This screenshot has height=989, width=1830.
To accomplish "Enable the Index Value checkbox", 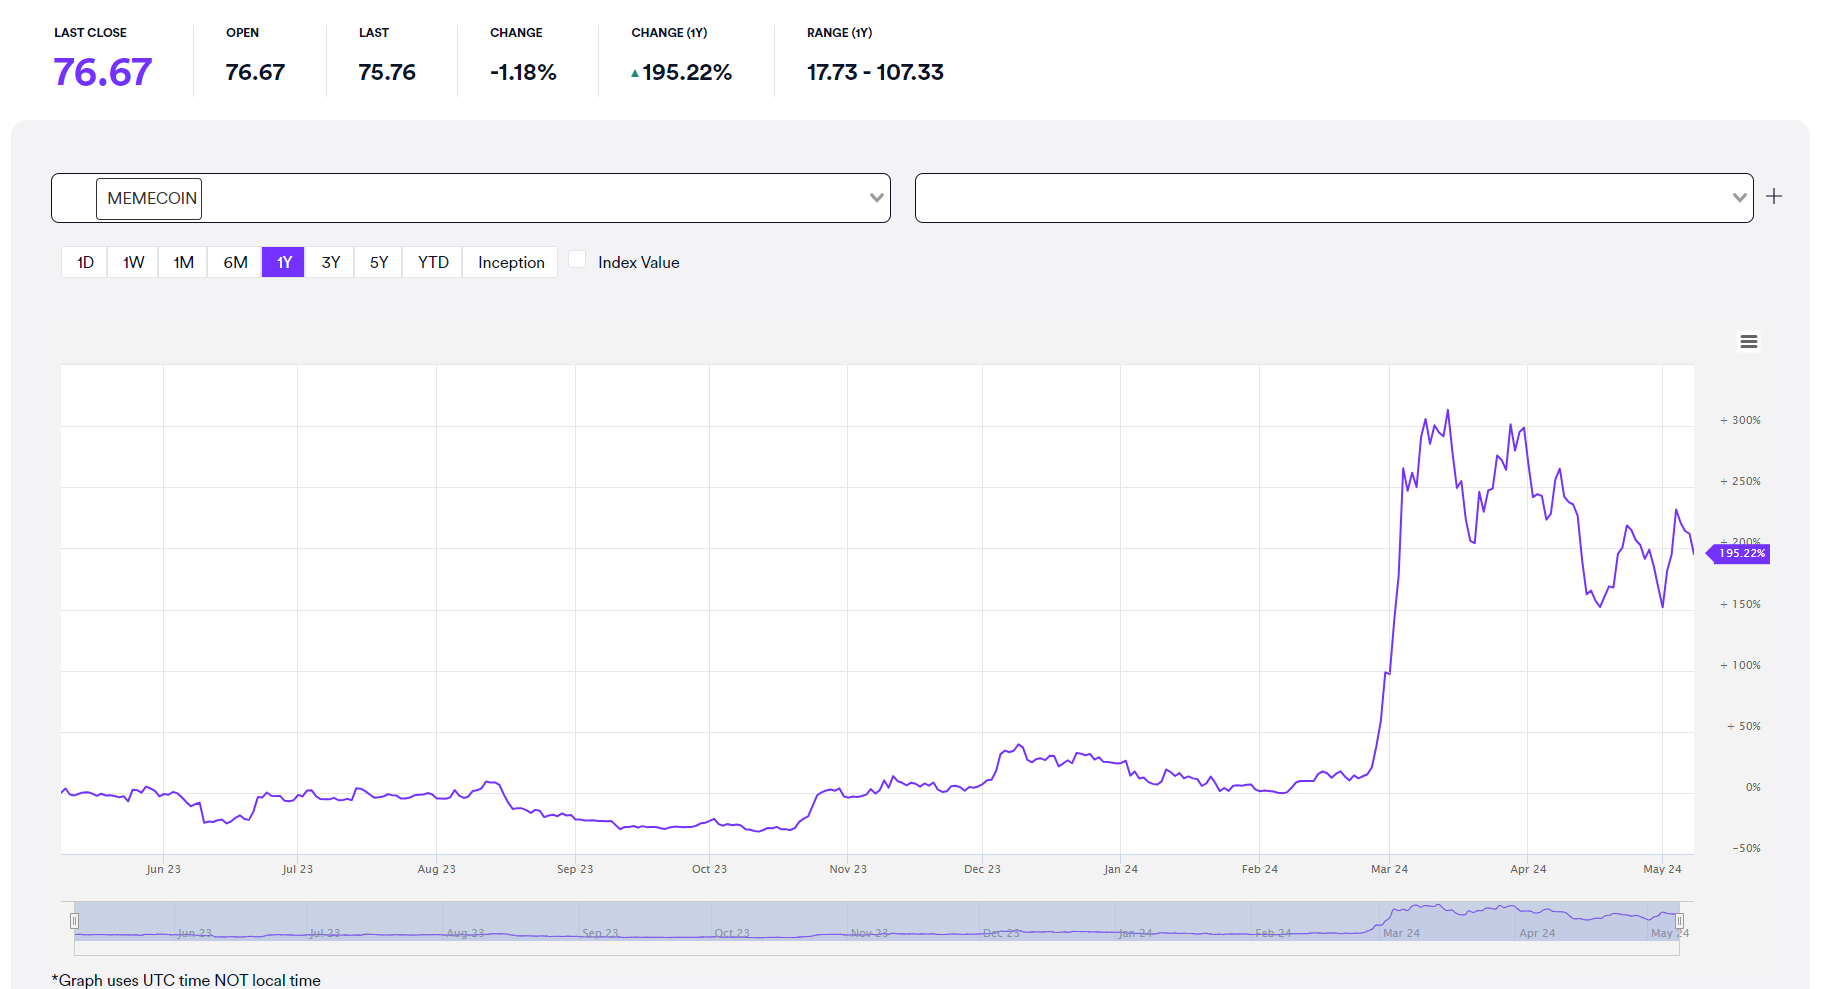I will [577, 260].
